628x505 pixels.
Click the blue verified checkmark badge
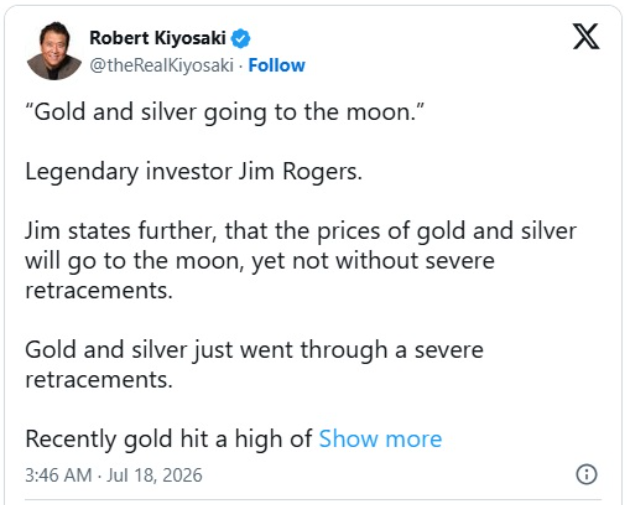click(241, 39)
